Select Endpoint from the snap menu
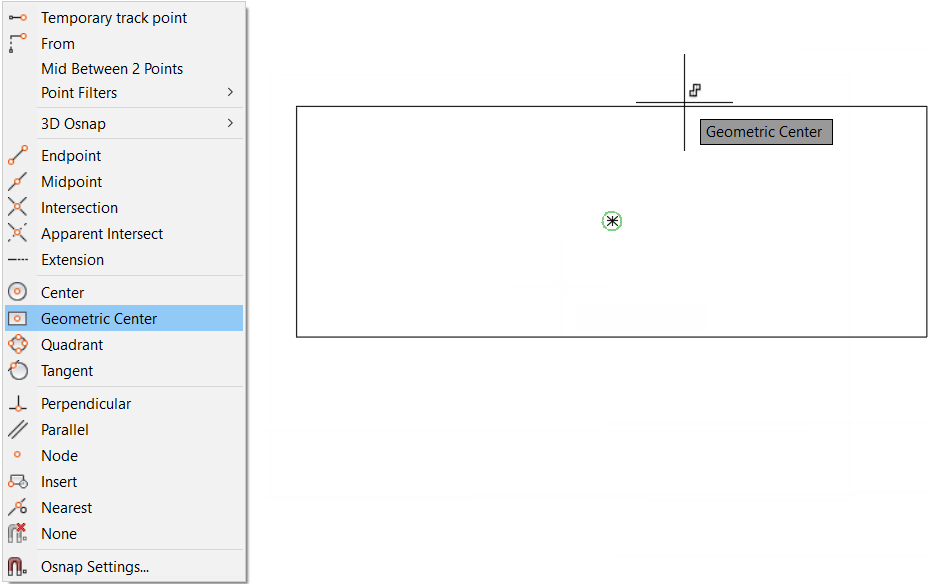Viewport: 929px width, 584px height. pos(71,156)
